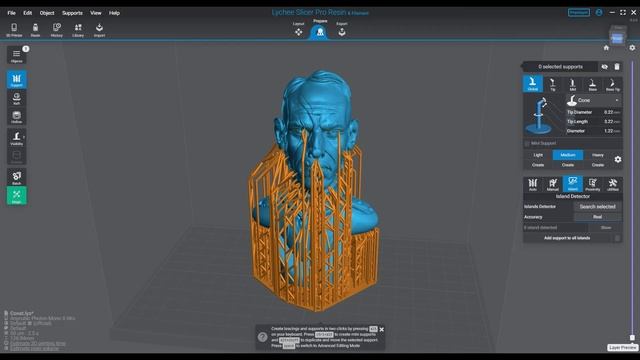Screen dimensions: 640x360
Task: Click the Estimate resin volume link
Action: pyautogui.click(x=34, y=348)
